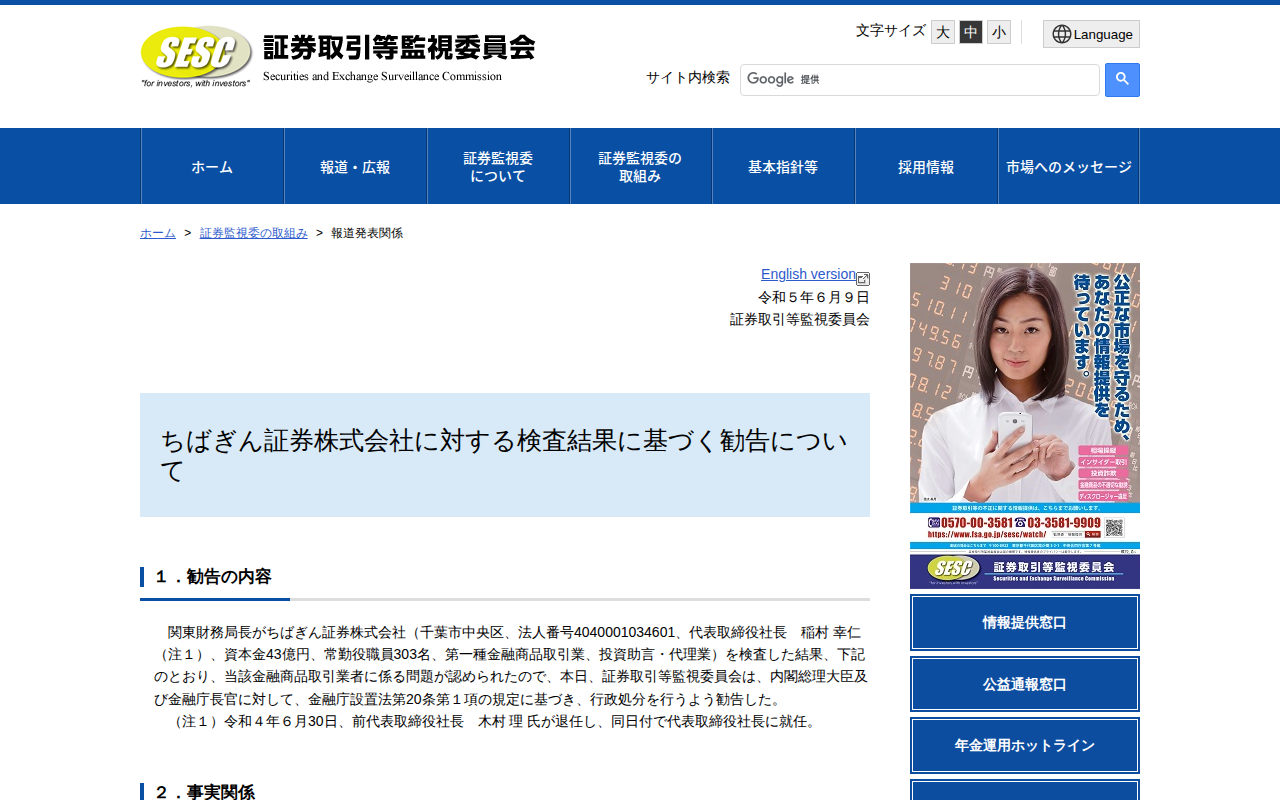Set the text size to 中 (medium)
Screen dimensions: 1280x800
coord(971,32)
